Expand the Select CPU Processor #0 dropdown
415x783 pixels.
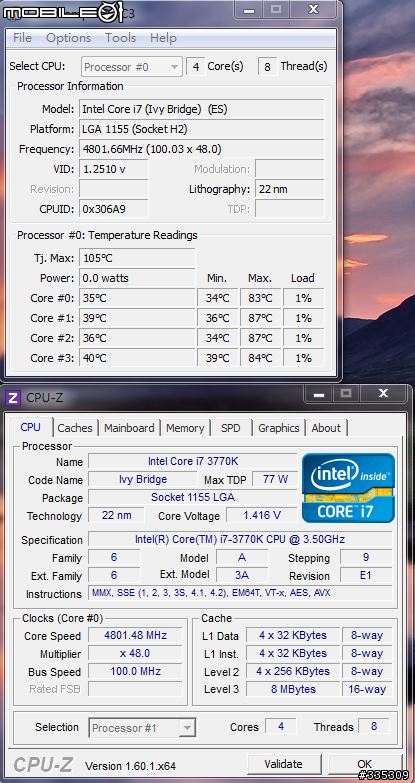(x=131, y=67)
